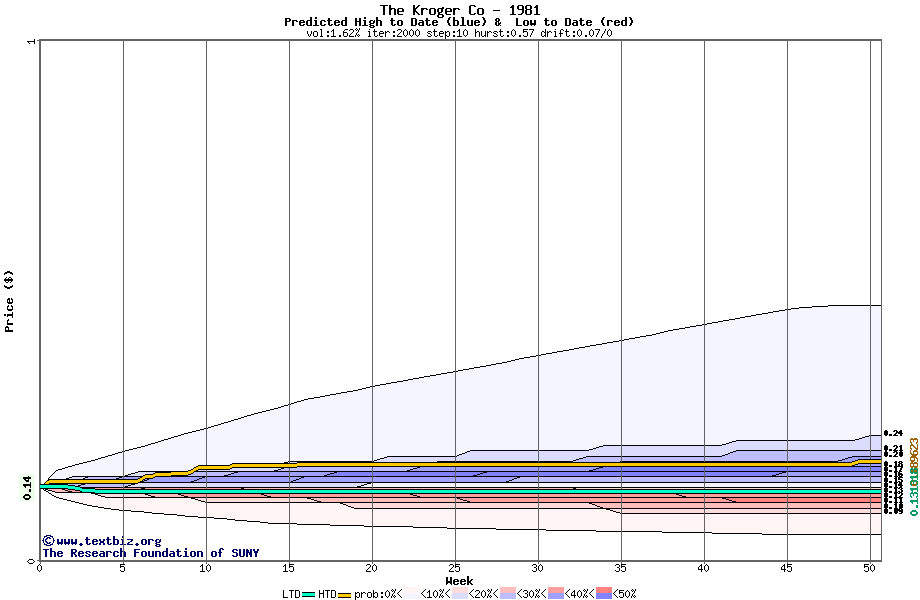Click the cyan LTD line at week 50
920x600 pixels.
[870, 491]
